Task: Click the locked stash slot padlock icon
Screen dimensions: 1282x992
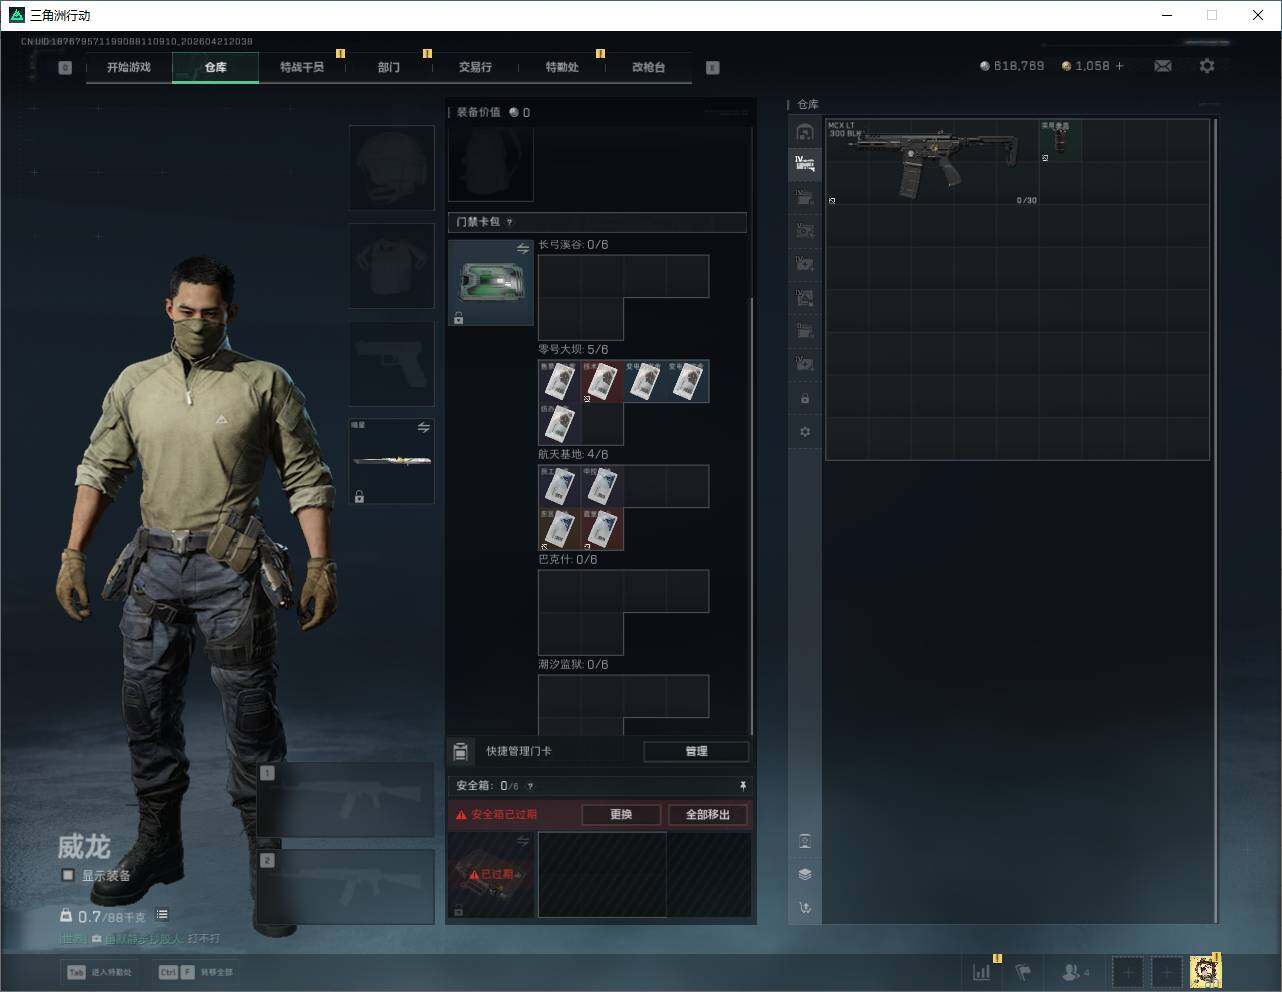Action: pyautogui.click(x=805, y=399)
